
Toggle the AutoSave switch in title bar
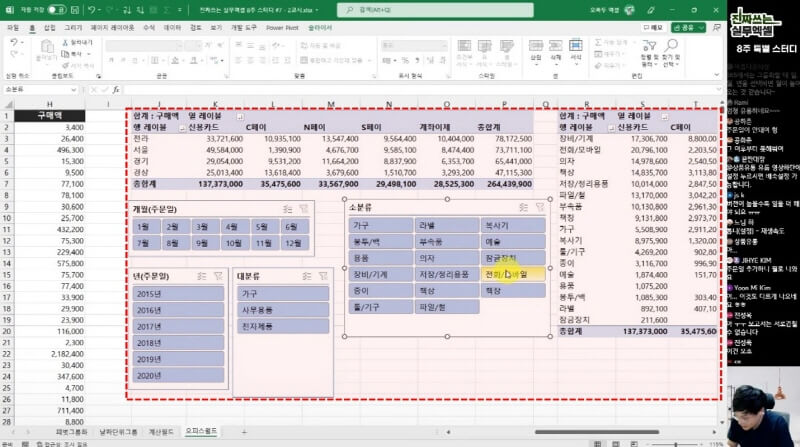[56, 10]
